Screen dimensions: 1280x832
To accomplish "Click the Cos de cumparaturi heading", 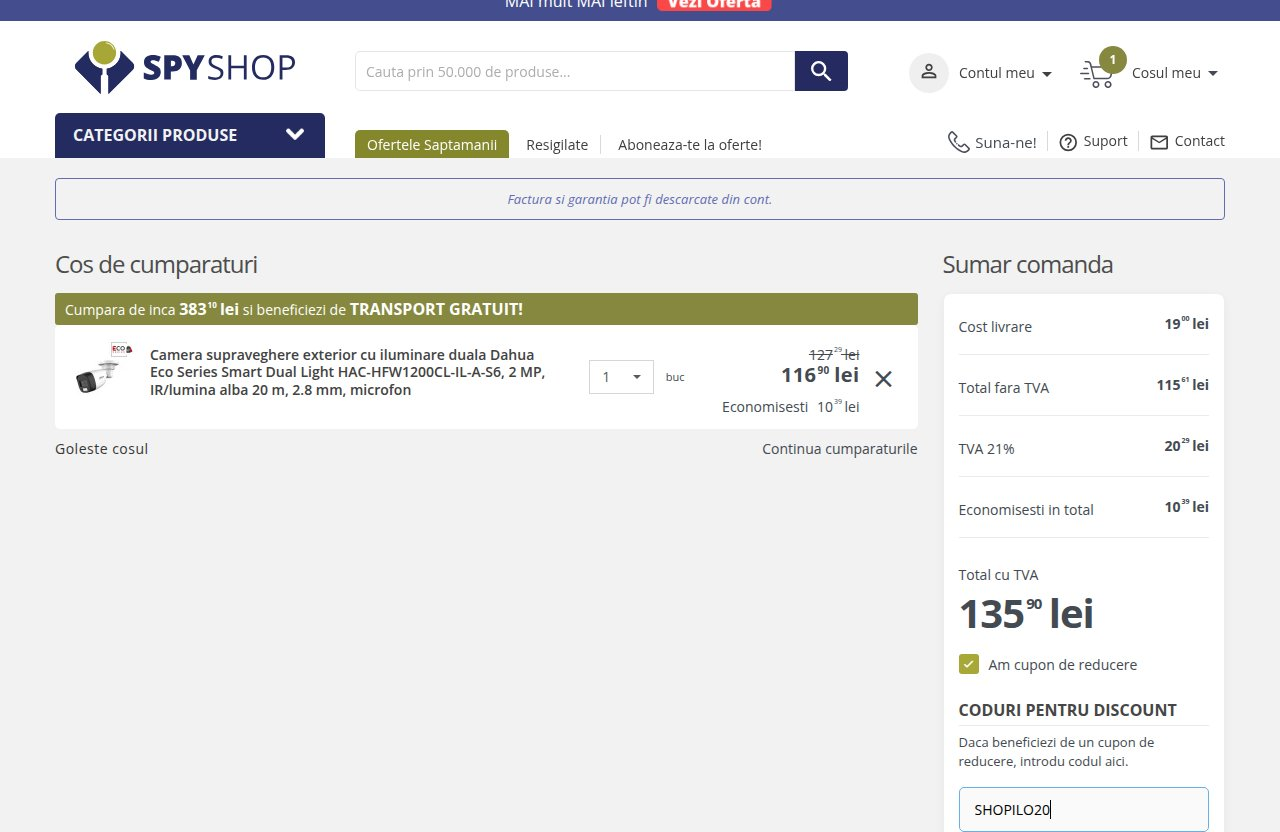I will 156,265.
